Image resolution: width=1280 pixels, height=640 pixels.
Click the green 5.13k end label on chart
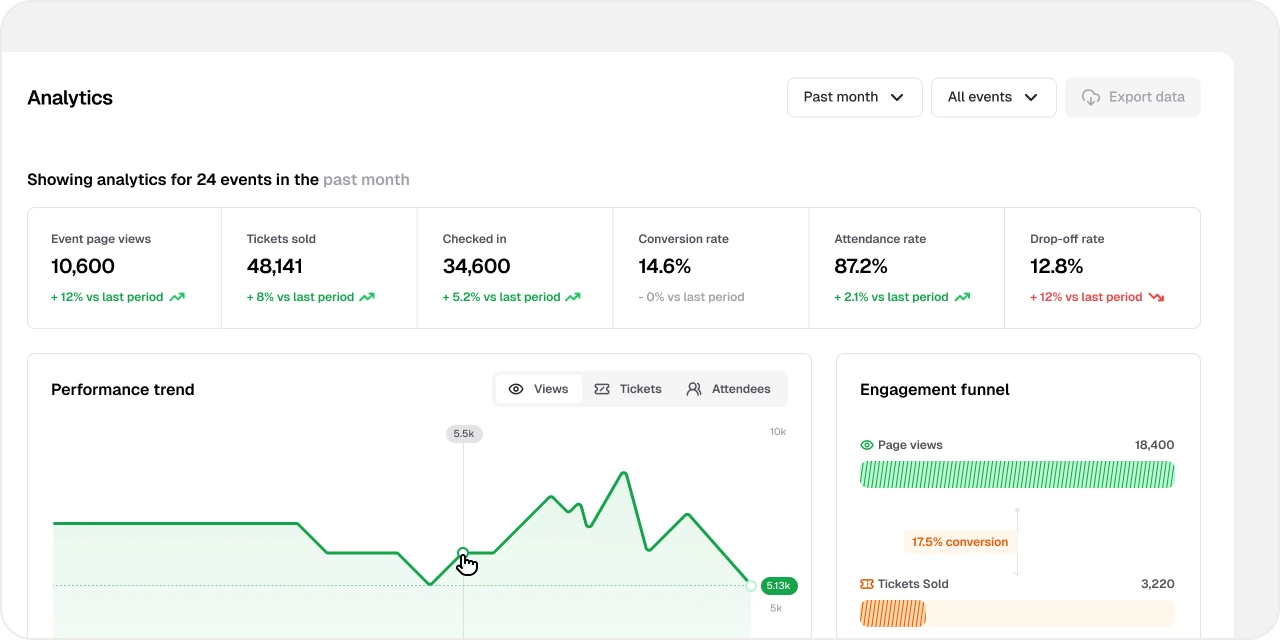coord(779,586)
